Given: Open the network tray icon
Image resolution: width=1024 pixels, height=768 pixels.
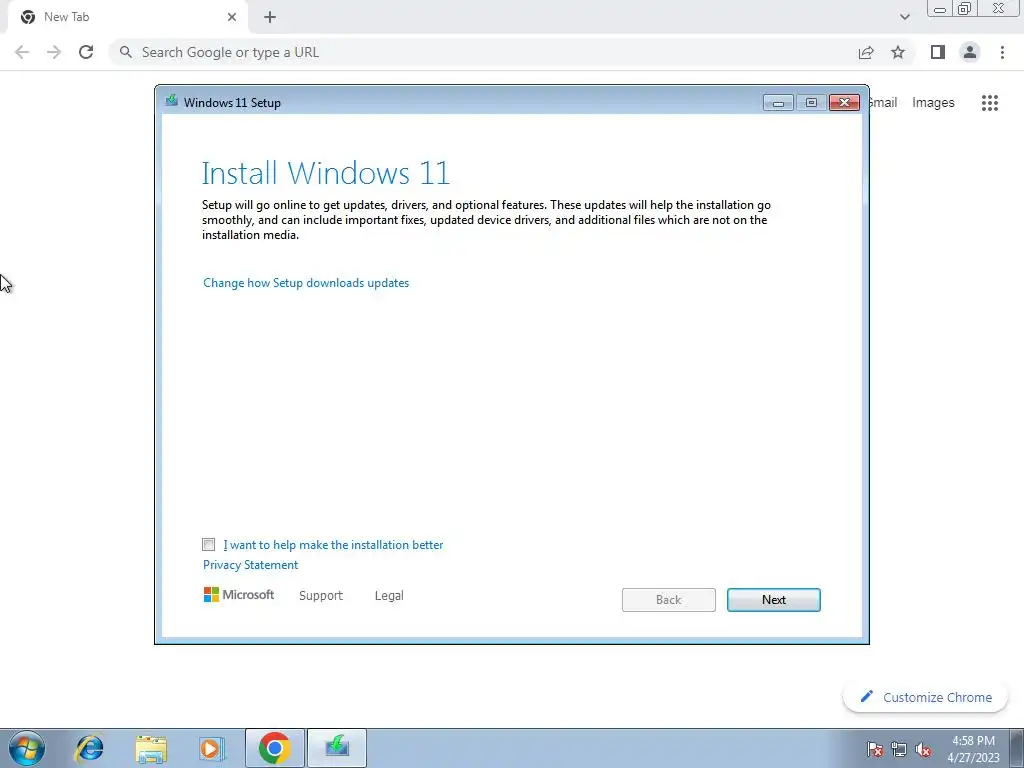Looking at the screenshot, I should point(899,749).
